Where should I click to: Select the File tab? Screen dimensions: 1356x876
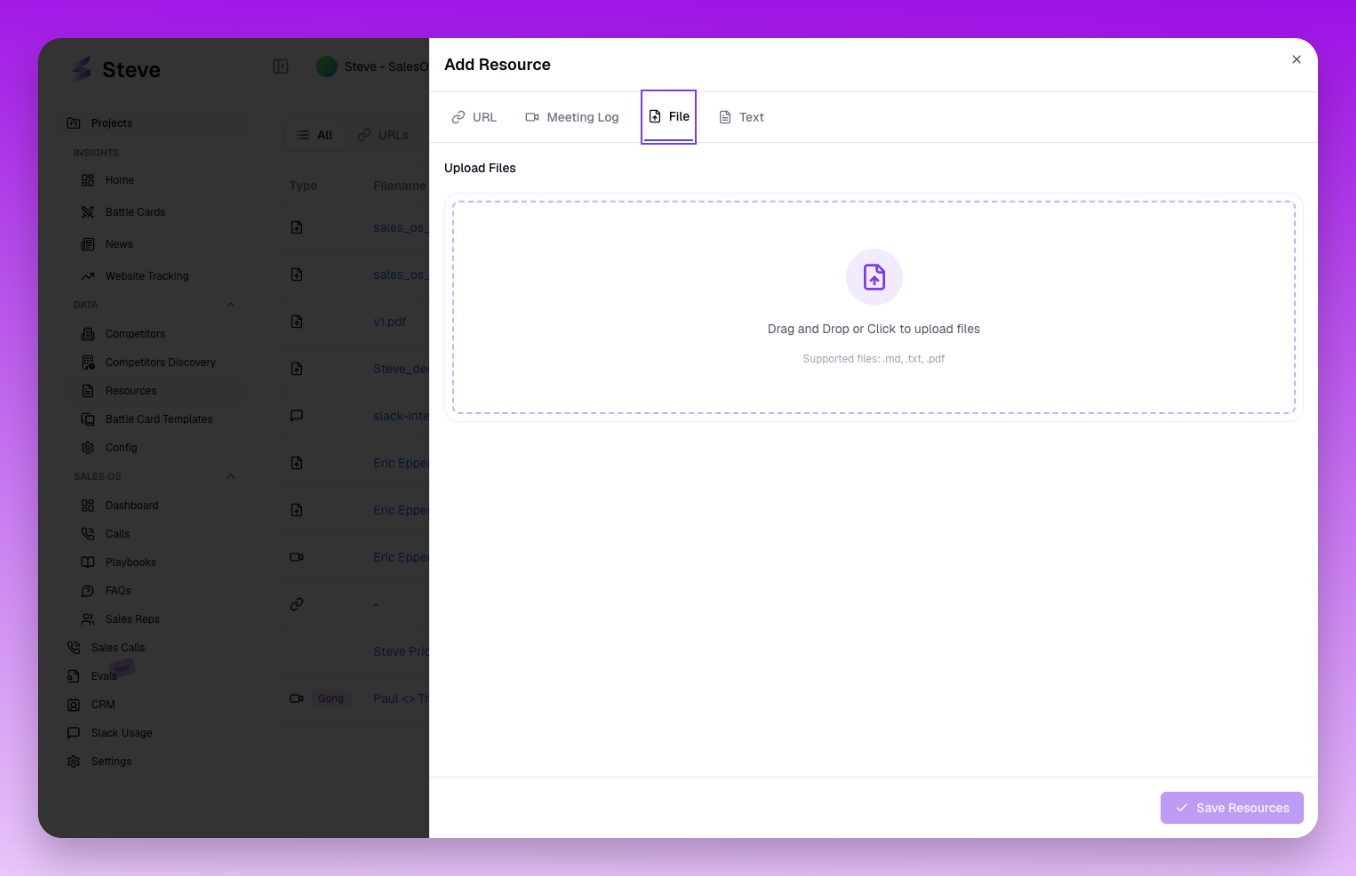(669, 117)
